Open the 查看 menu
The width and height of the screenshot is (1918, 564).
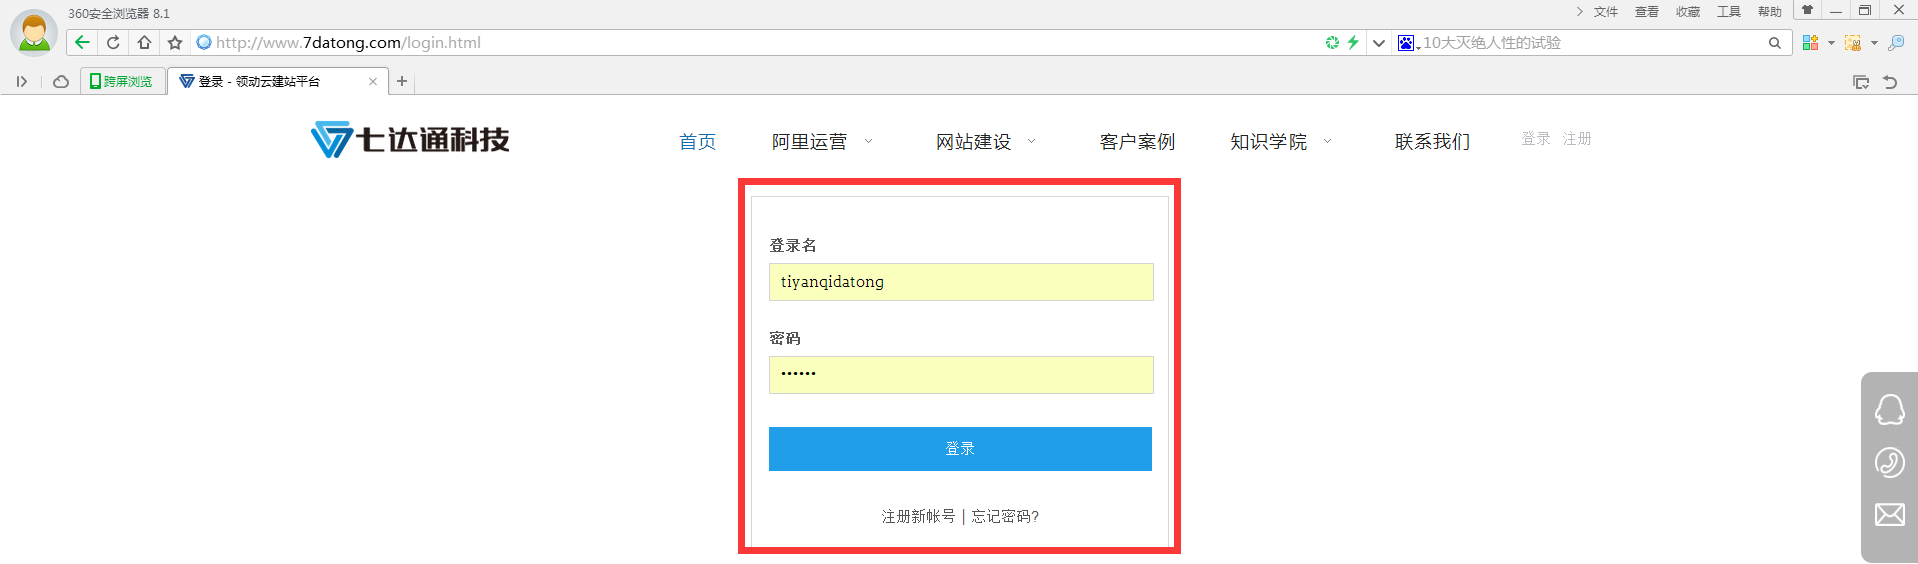1647,12
